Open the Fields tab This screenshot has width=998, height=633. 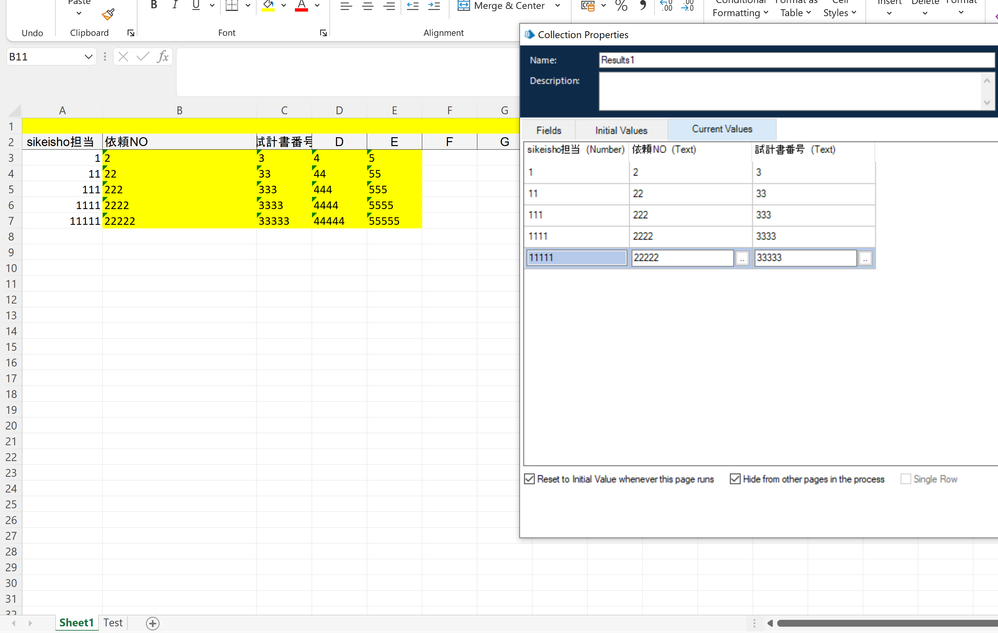548,130
